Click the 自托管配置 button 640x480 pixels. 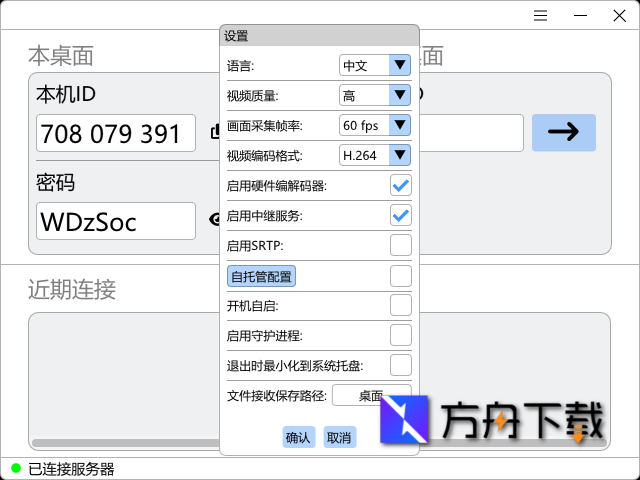(x=261, y=276)
